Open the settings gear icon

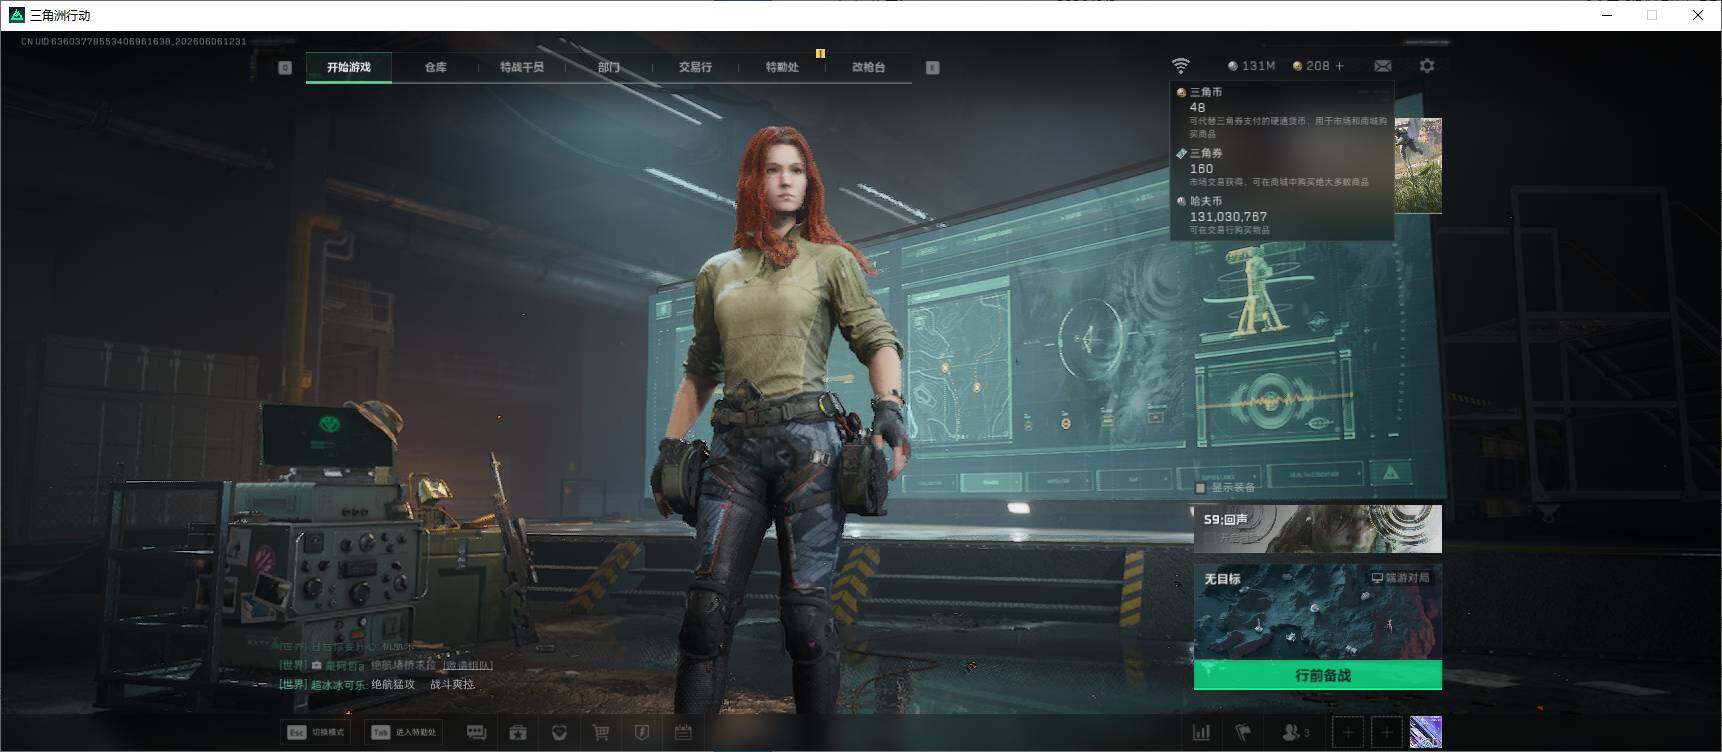click(1427, 66)
